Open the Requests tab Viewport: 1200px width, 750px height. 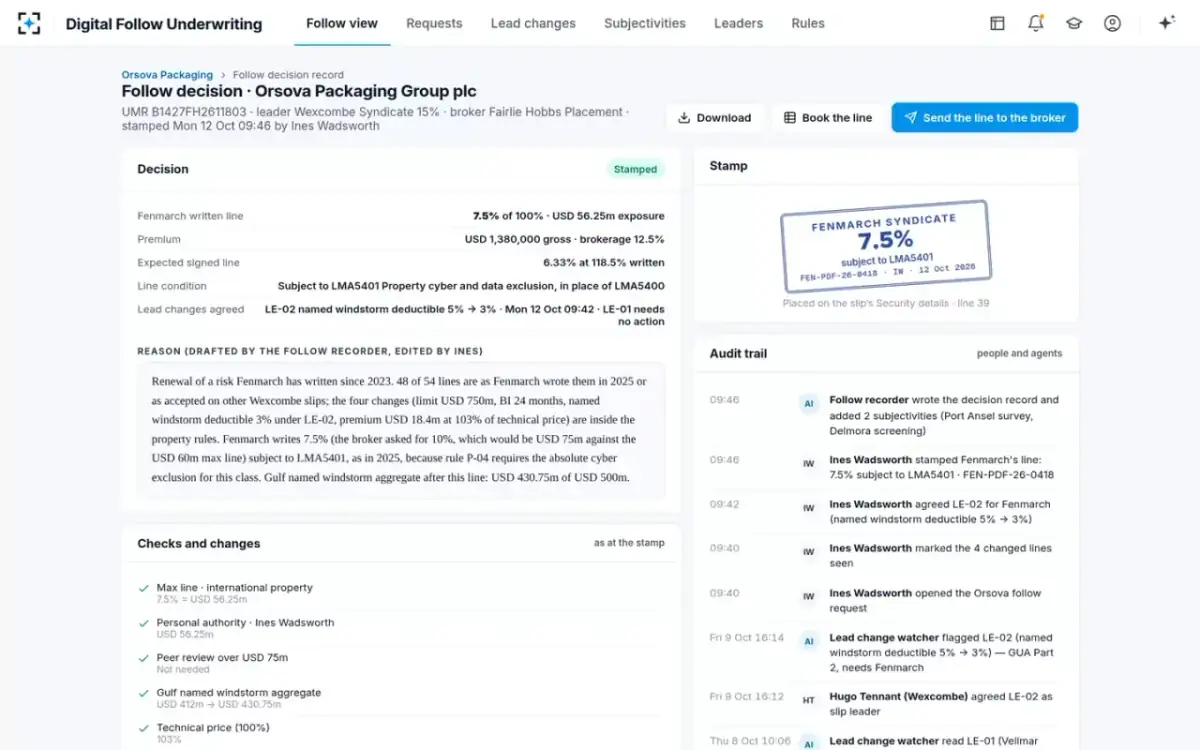point(434,23)
